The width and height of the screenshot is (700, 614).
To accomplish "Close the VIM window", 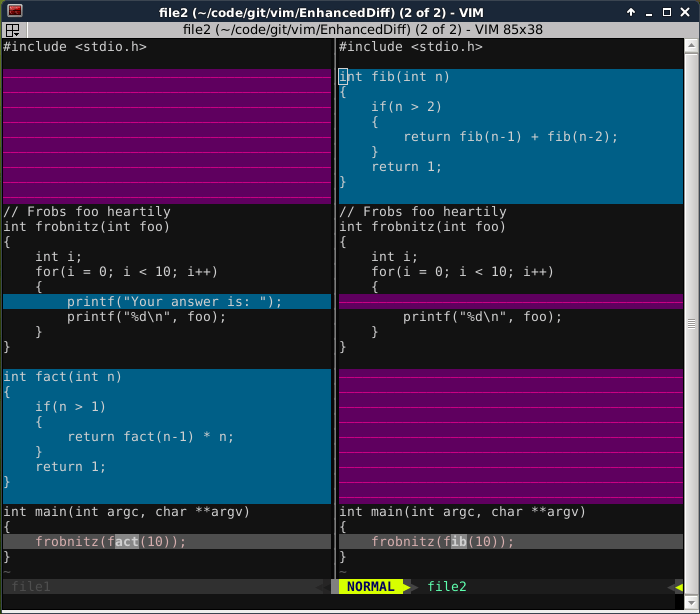I will tap(685, 12).
